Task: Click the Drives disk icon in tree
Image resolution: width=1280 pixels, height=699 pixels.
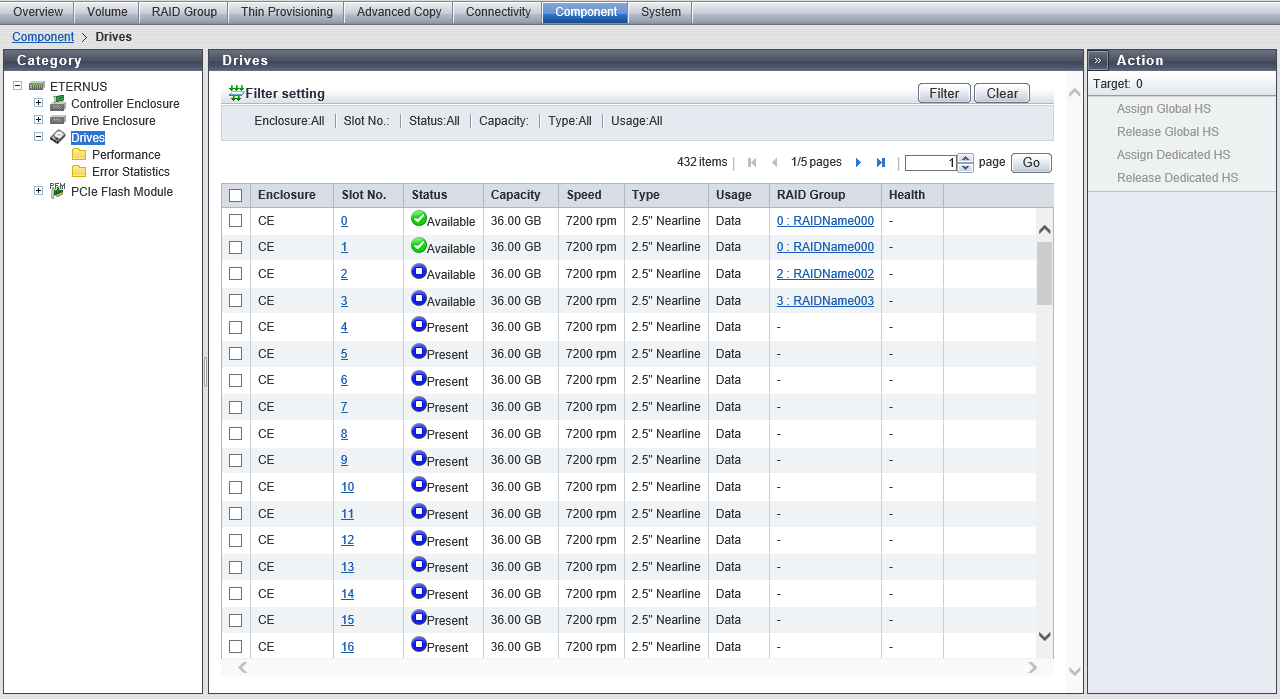Action: click(58, 137)
